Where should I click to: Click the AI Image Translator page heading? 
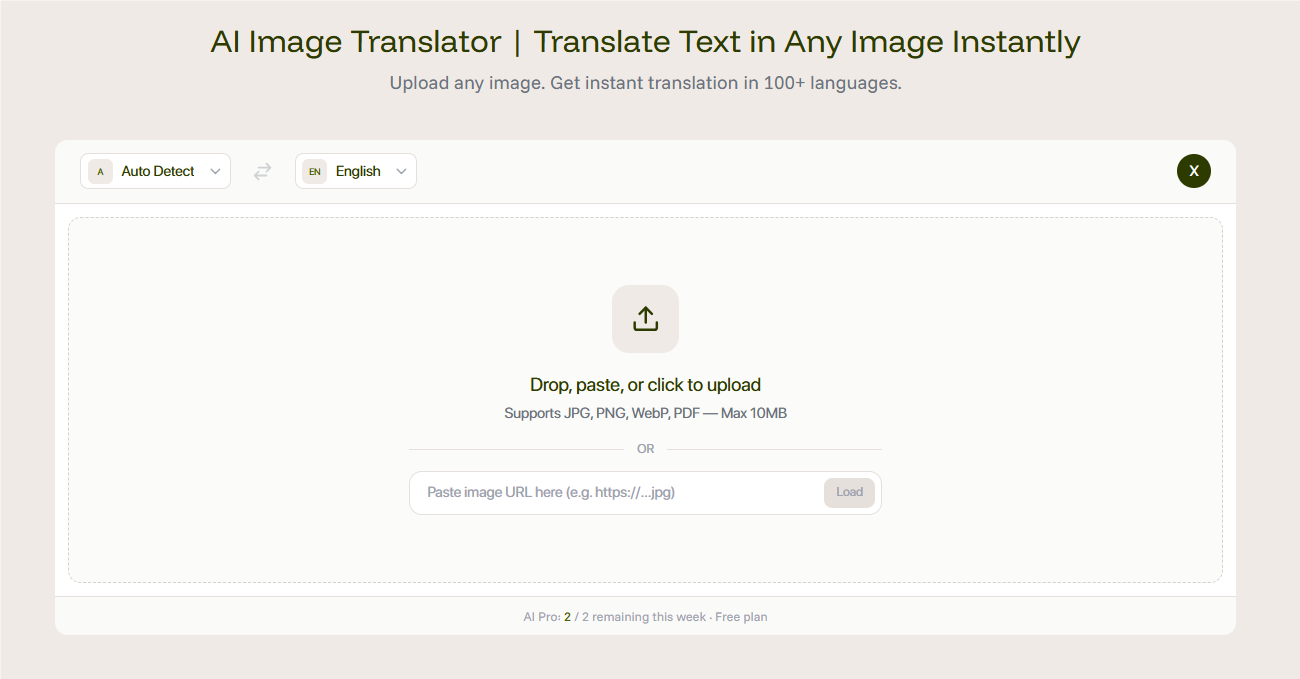click(x=645, y=42)
